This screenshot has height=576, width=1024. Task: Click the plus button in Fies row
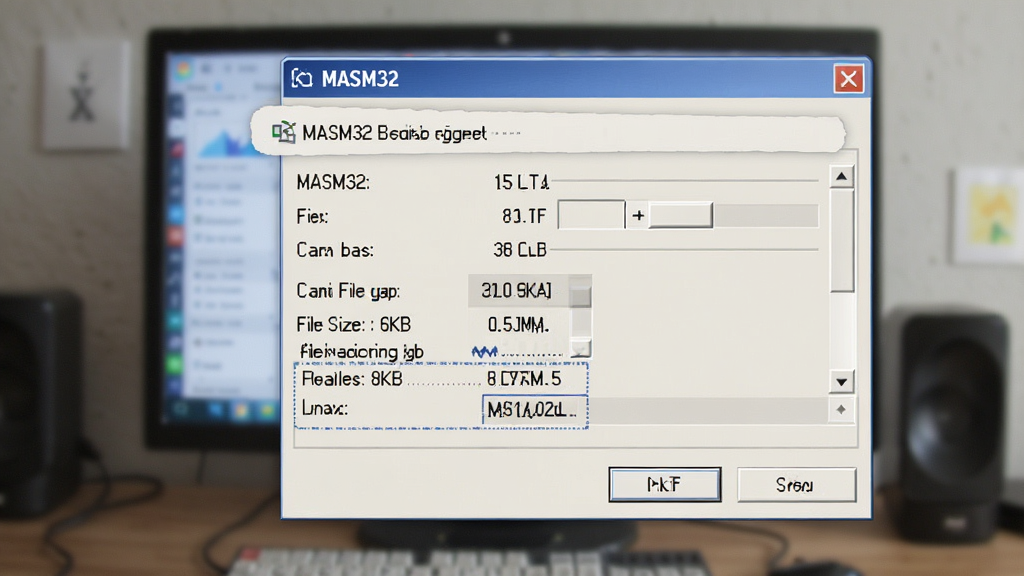click(638, 216)
